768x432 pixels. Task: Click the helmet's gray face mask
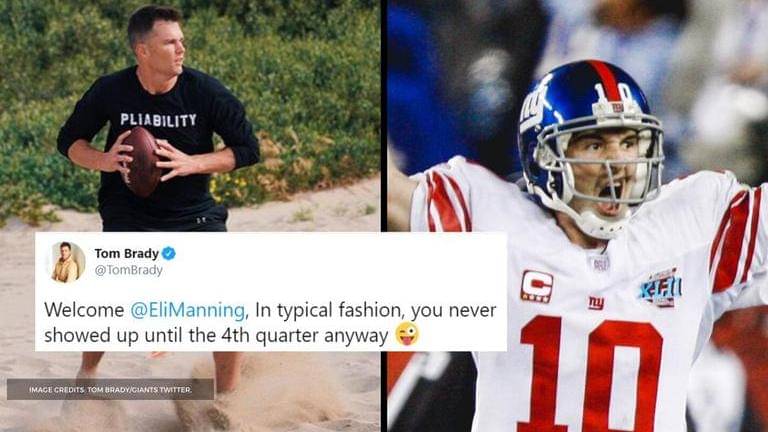tap(599, 162)
